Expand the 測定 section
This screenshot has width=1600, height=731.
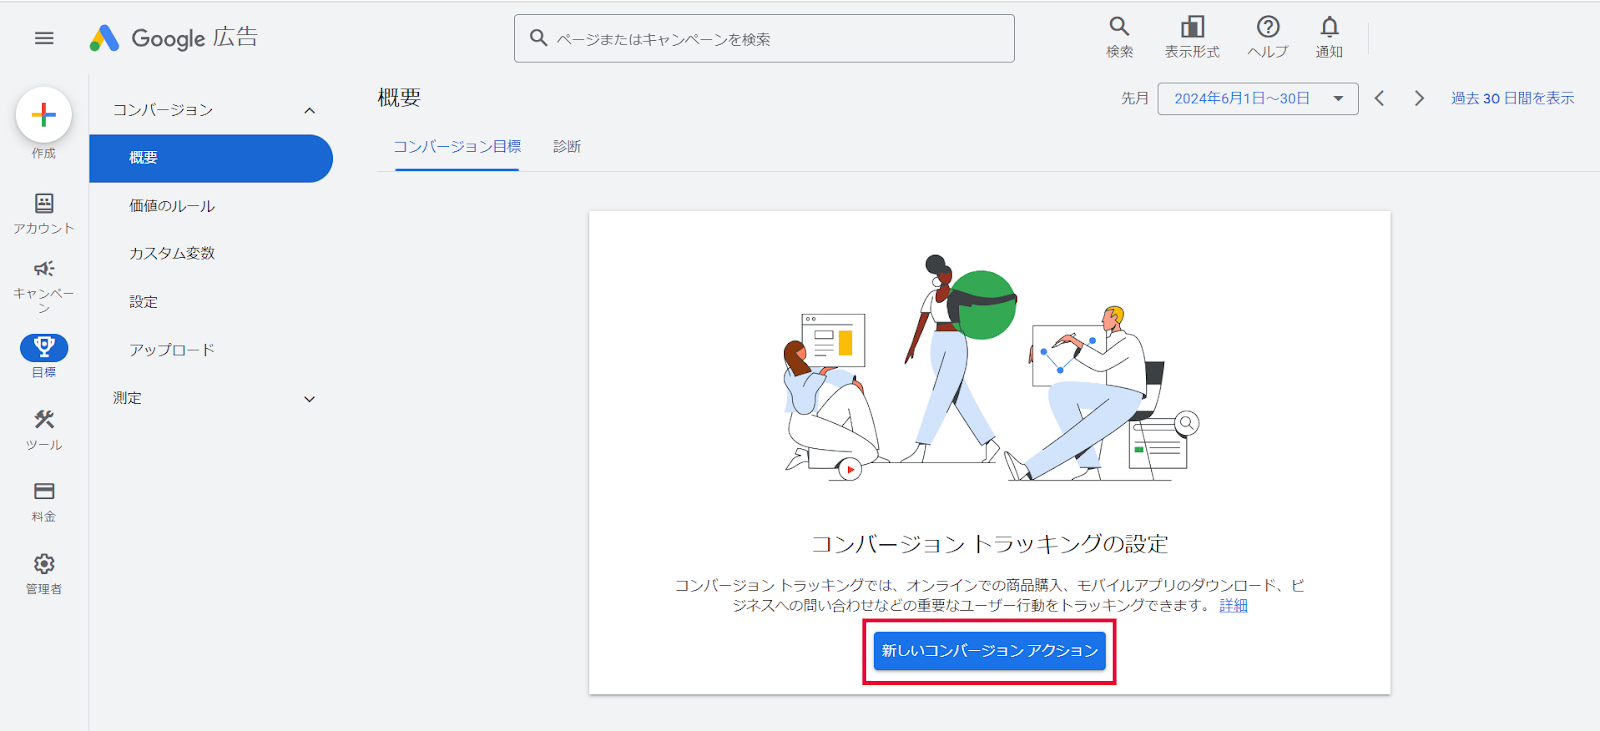310,399
